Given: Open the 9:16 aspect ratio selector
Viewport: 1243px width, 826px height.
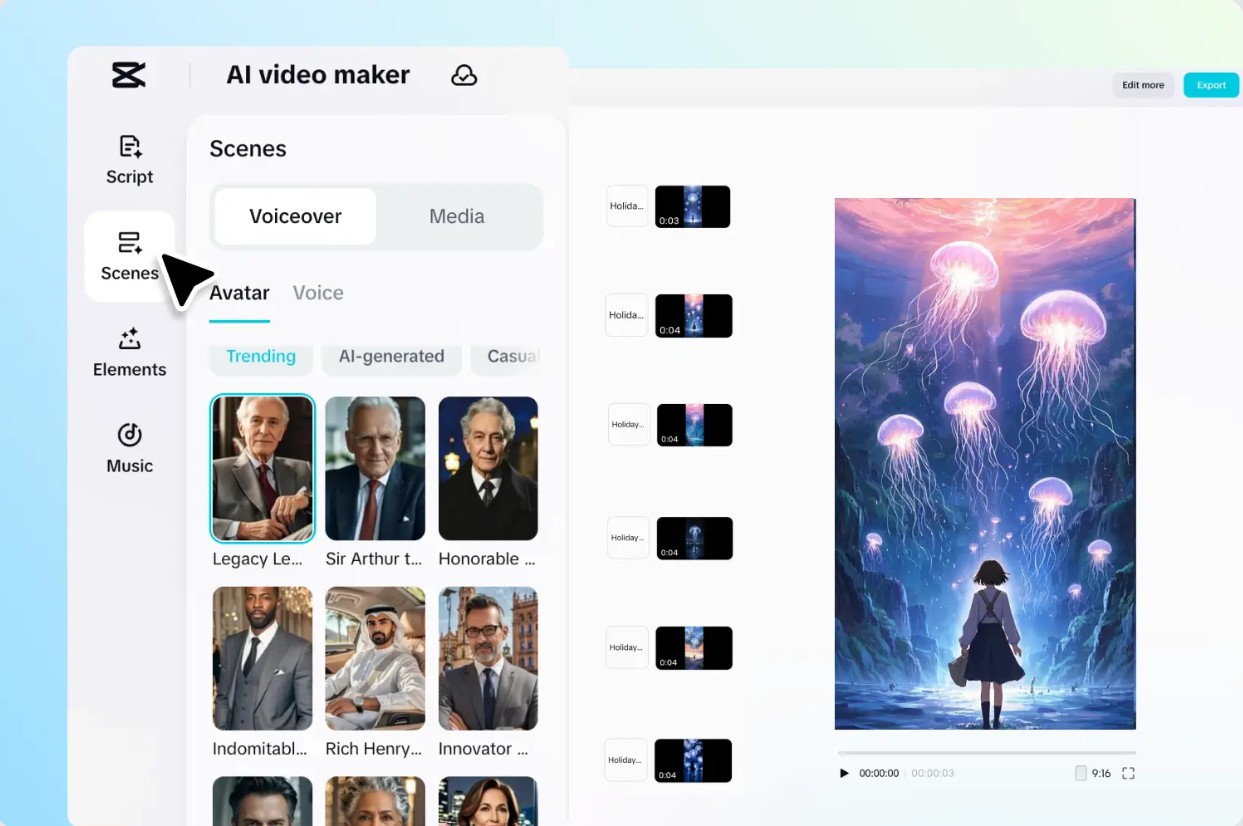Looking at the screenshot, I should [1093, 773].
